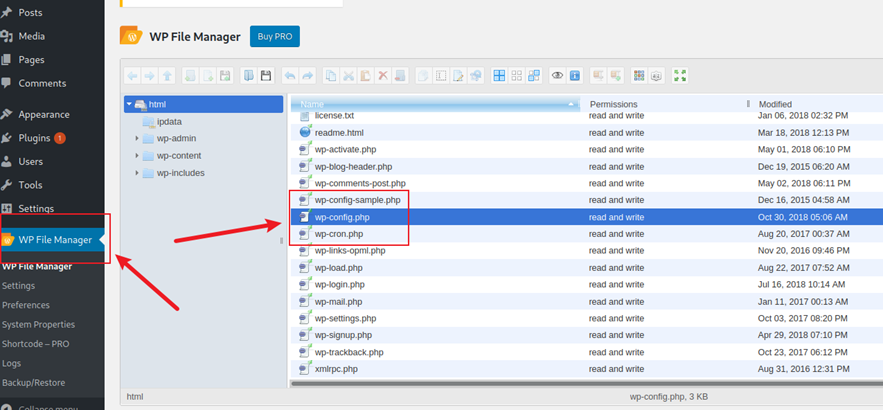Viewport: 883px width, 410px height.
Task: Collapse the html root folder arrow
Action: 129,104
